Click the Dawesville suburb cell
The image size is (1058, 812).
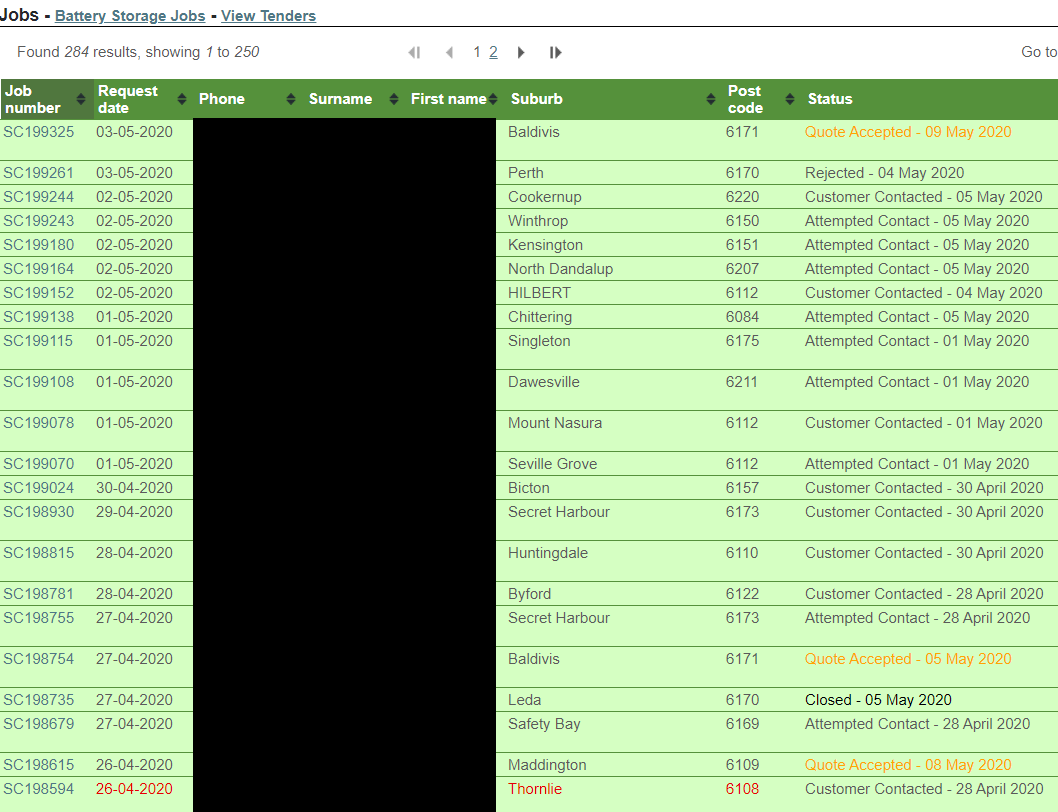click(x=543, y=382)
